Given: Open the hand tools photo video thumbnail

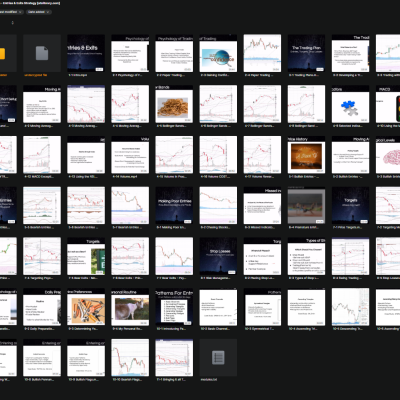Looking at the screenshot, I should click(x=86, y=307).
